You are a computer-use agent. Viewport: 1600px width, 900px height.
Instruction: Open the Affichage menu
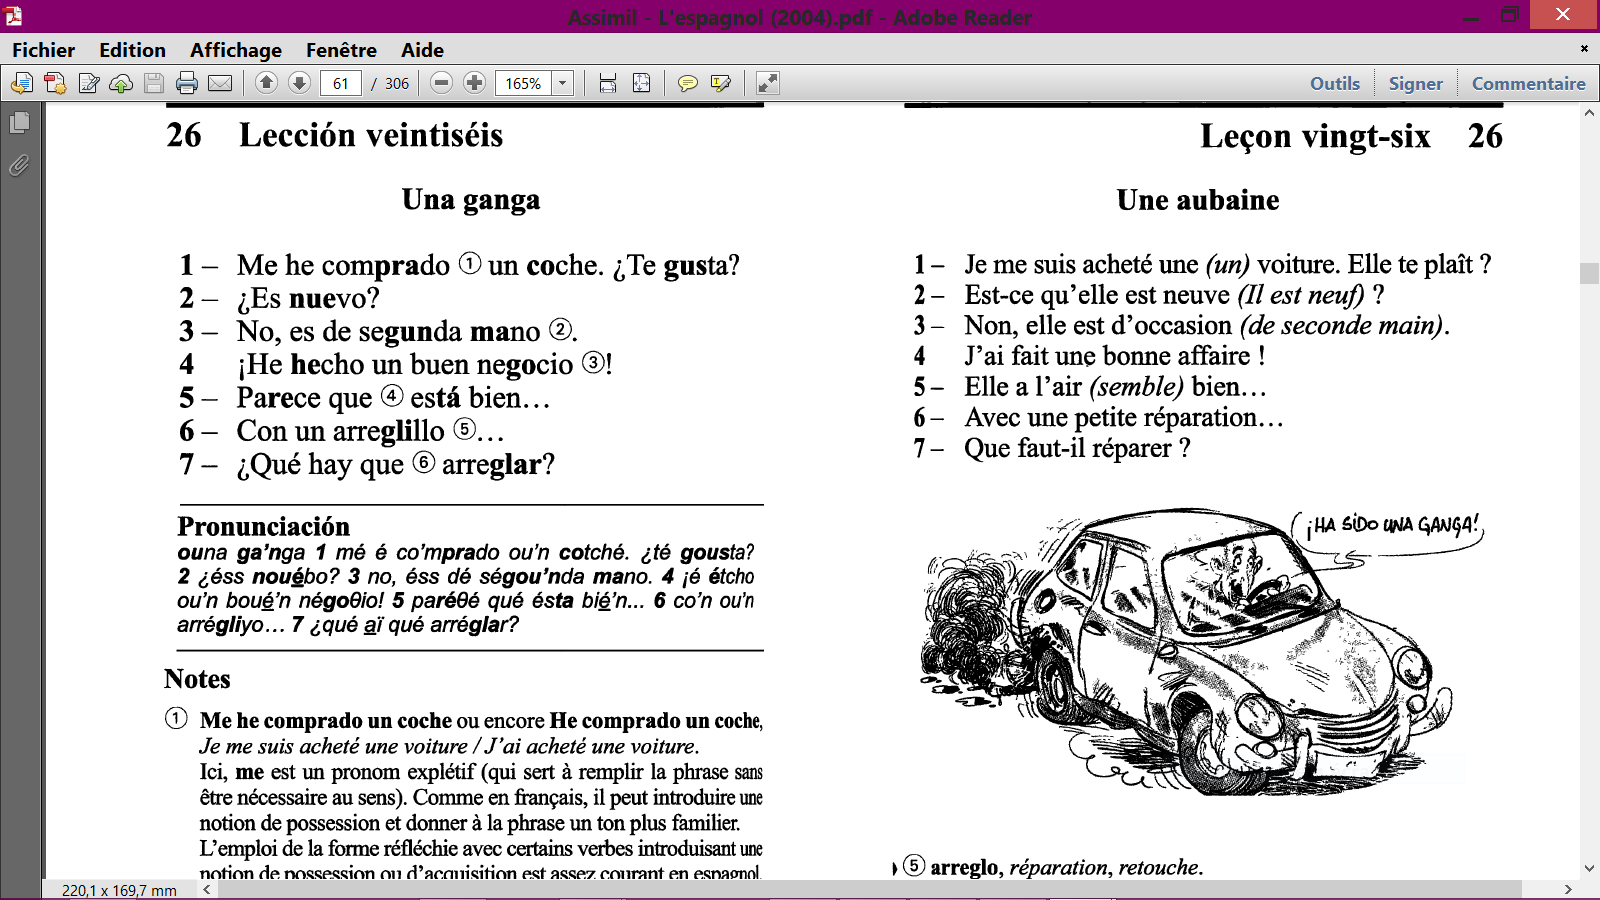click(x=236, y=50)
